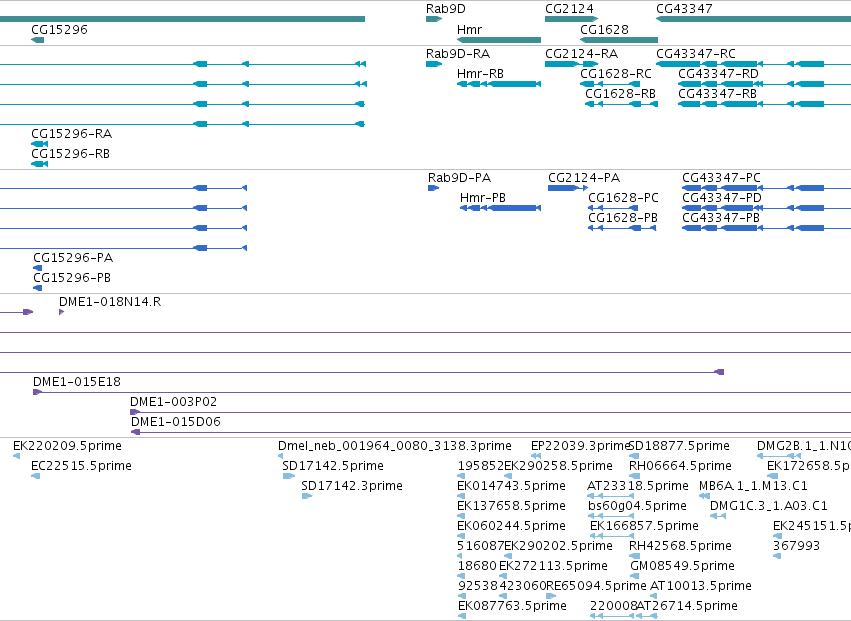Click the CG43347-RC transcript label
This screenshot has height=621, width=851.
(696, 54)
